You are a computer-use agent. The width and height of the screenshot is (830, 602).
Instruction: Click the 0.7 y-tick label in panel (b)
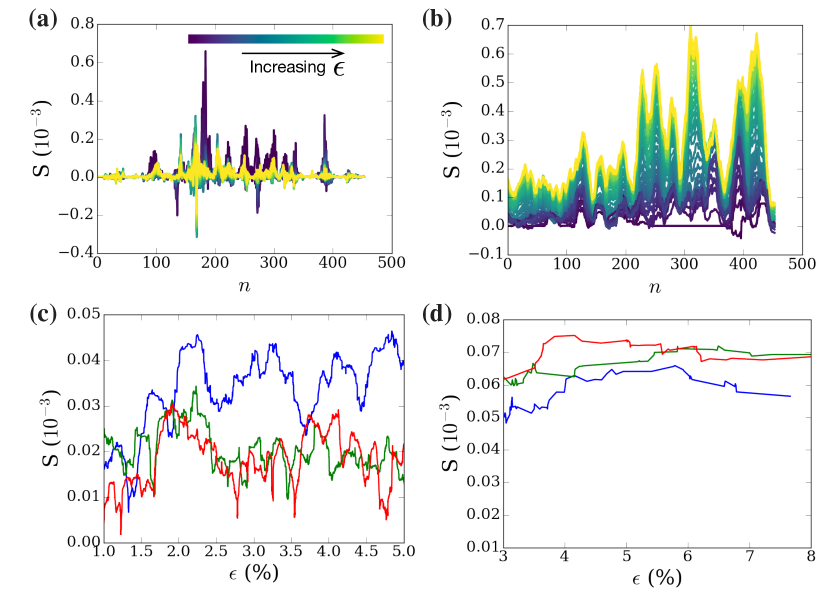tap(493, 24)
